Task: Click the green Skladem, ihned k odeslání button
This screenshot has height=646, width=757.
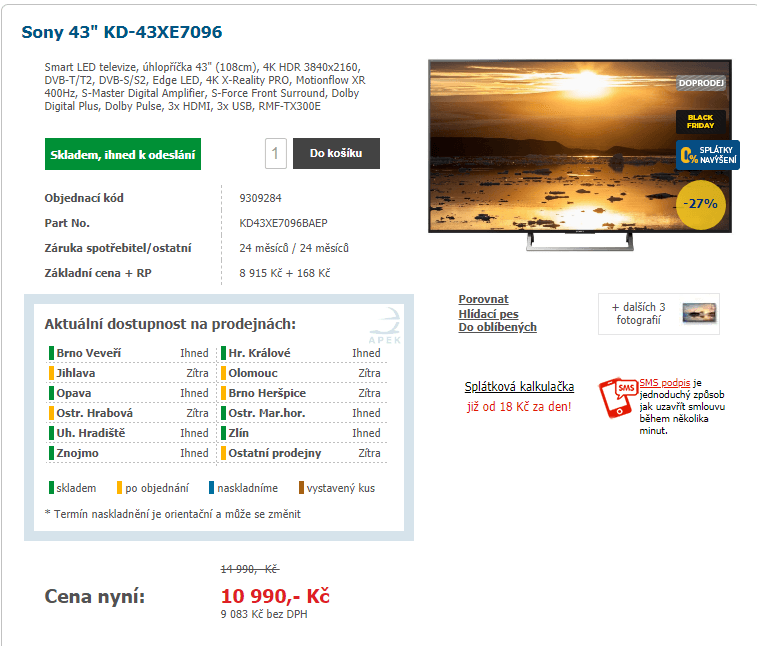Action: (123, 154)
